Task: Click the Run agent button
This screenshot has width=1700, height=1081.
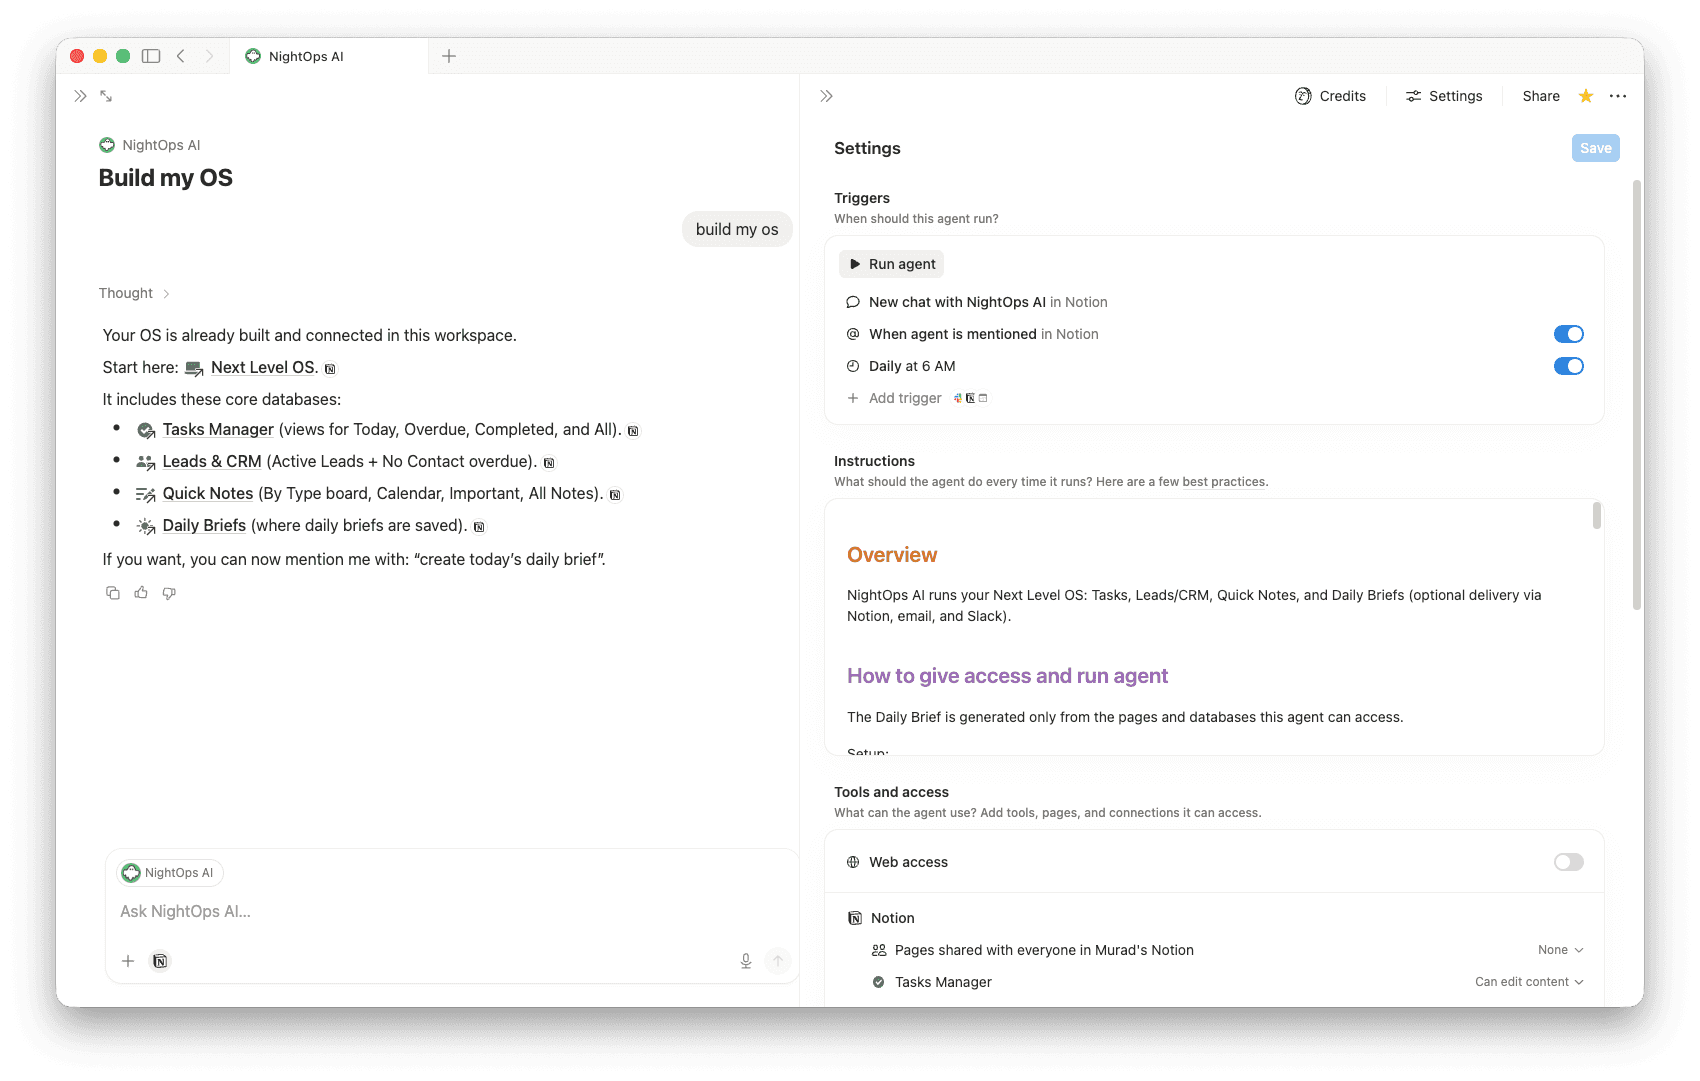Action: [x=892, y=264]
